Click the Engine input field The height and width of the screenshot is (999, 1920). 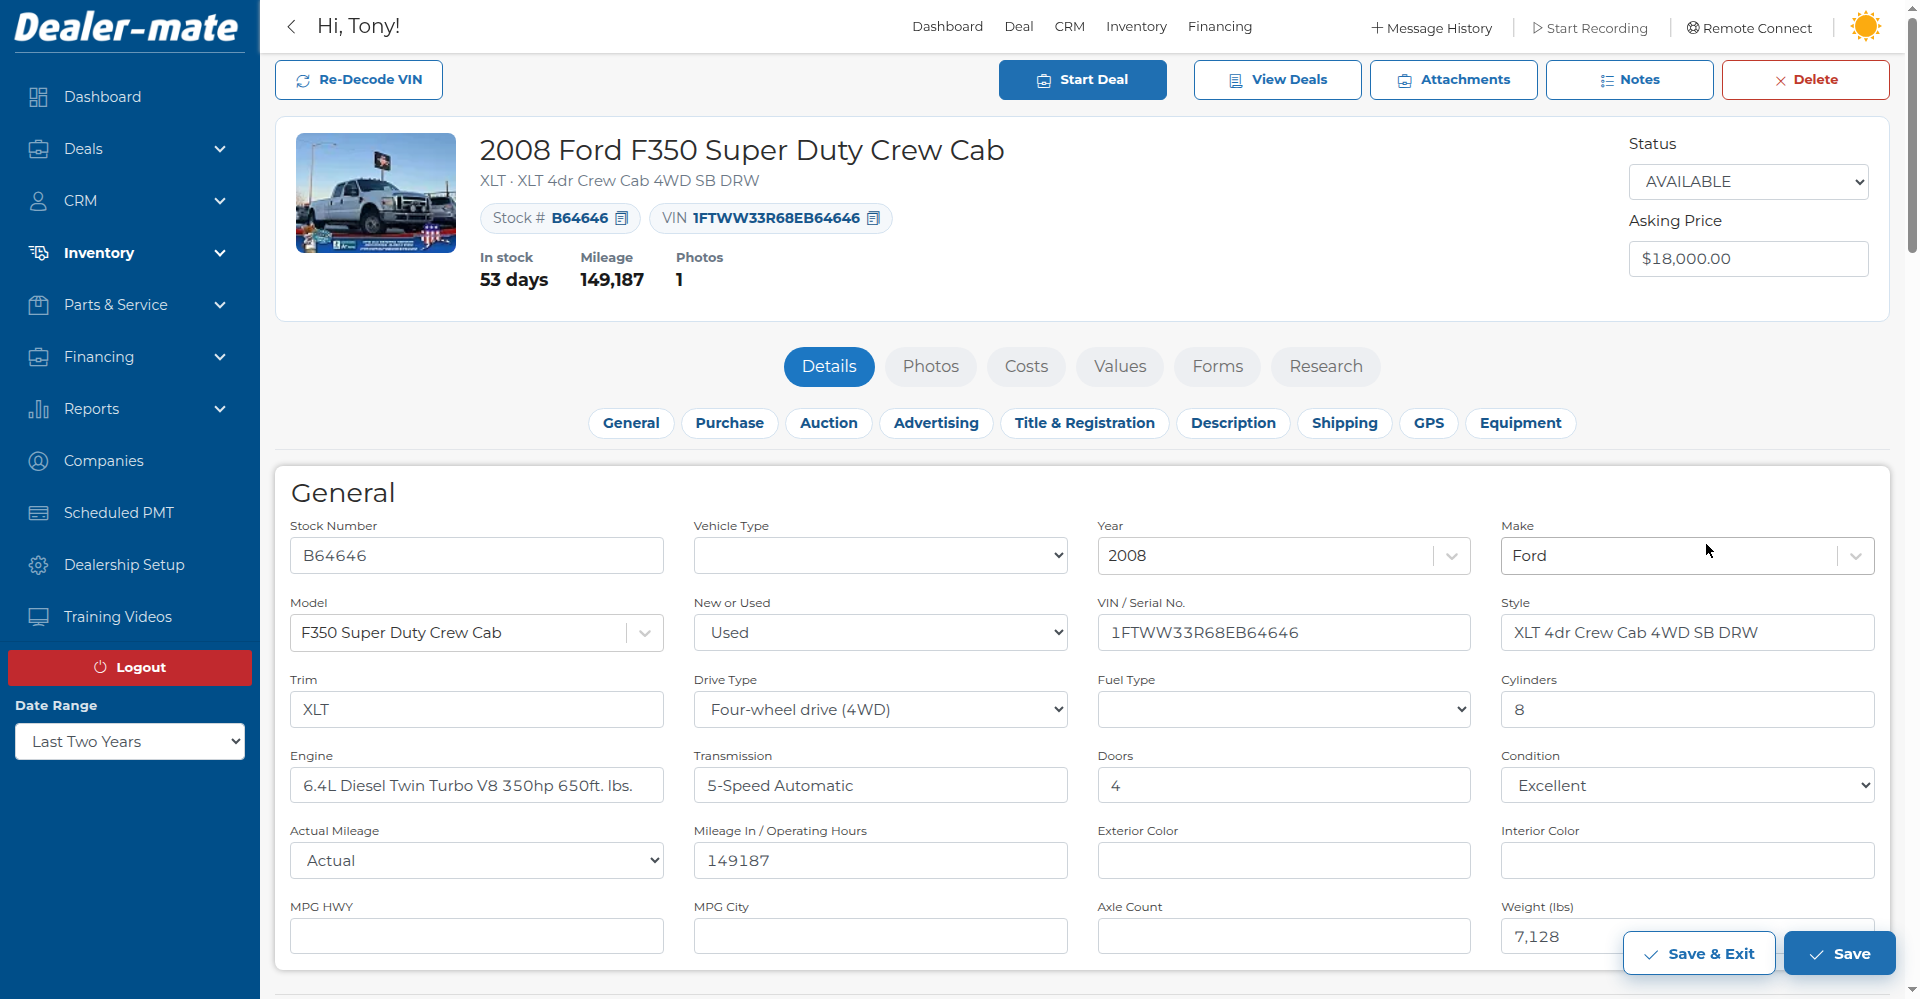pyautogui.click(x=477, y=786)
